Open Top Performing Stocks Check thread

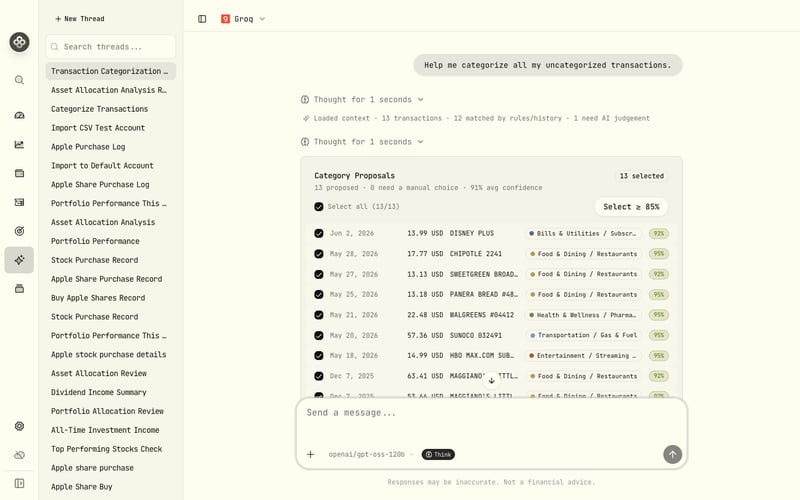(110, 448)
